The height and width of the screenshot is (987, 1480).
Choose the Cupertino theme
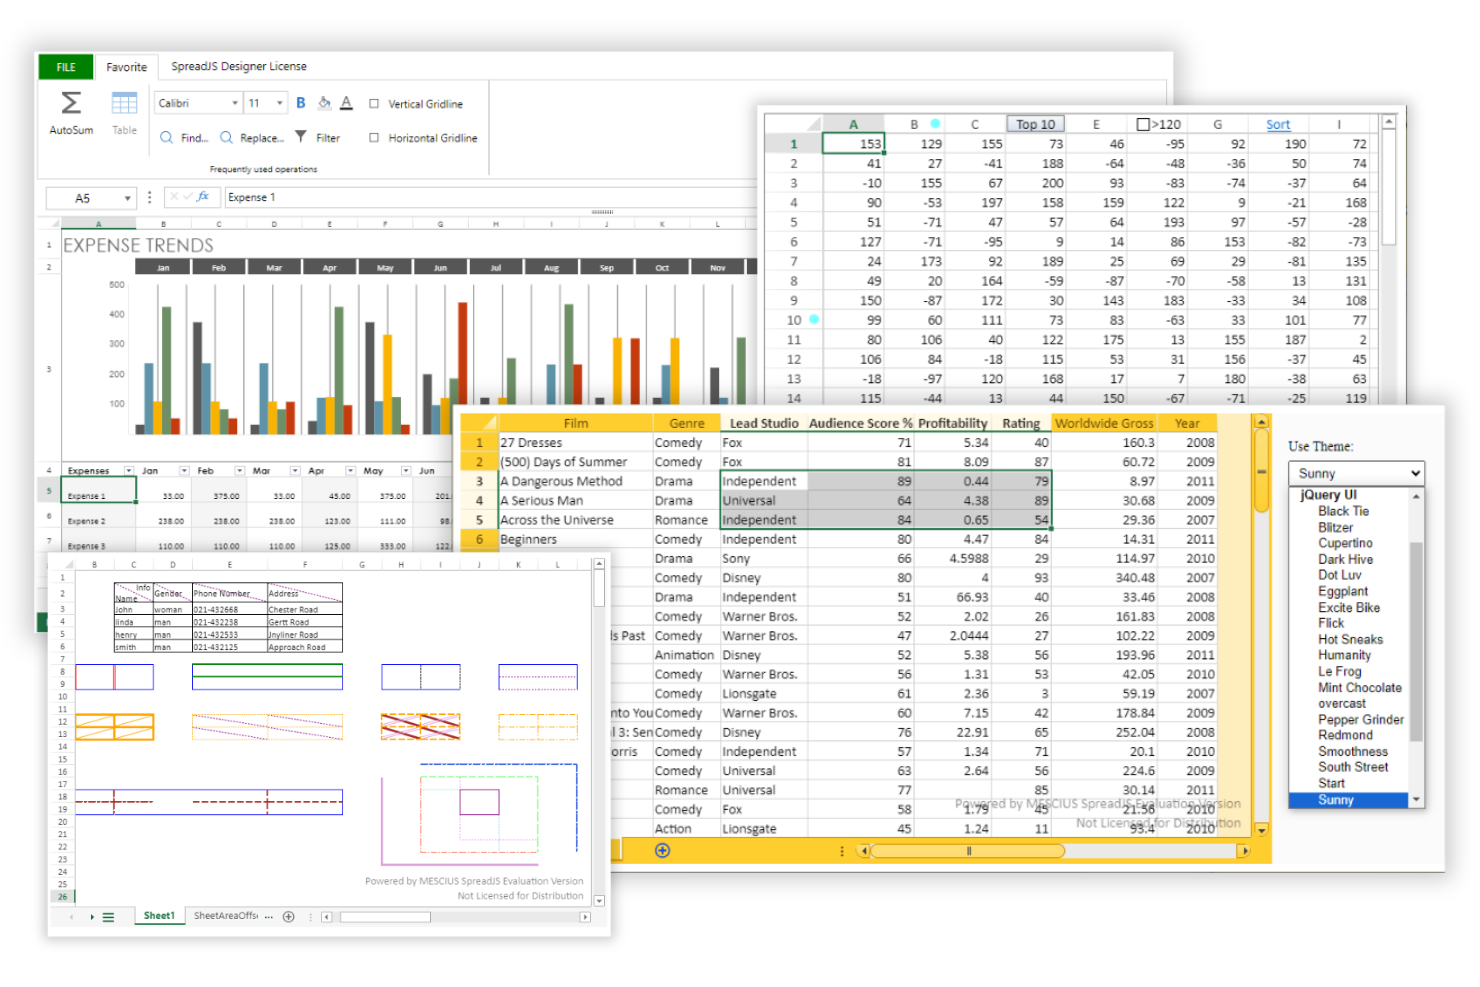click(1345, 543)
